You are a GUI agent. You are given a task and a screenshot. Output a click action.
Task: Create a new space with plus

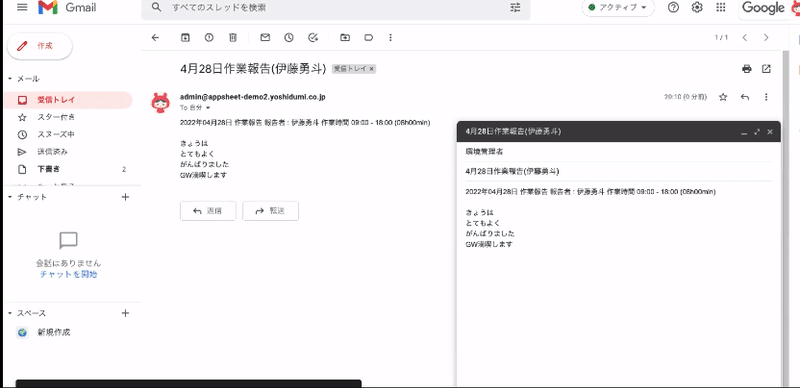click(x=126, y=313)
